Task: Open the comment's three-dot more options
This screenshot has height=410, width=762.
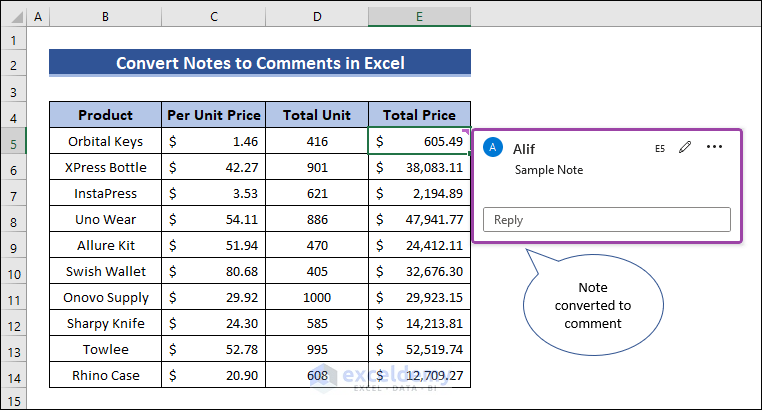Action: 714,148
